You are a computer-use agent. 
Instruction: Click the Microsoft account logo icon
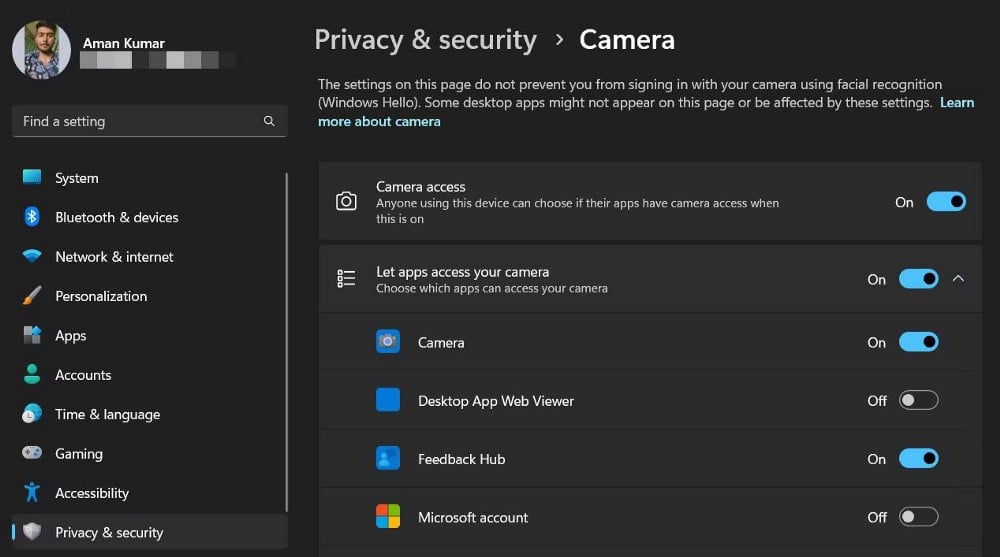pyautogui.click(x=388, y=517)
